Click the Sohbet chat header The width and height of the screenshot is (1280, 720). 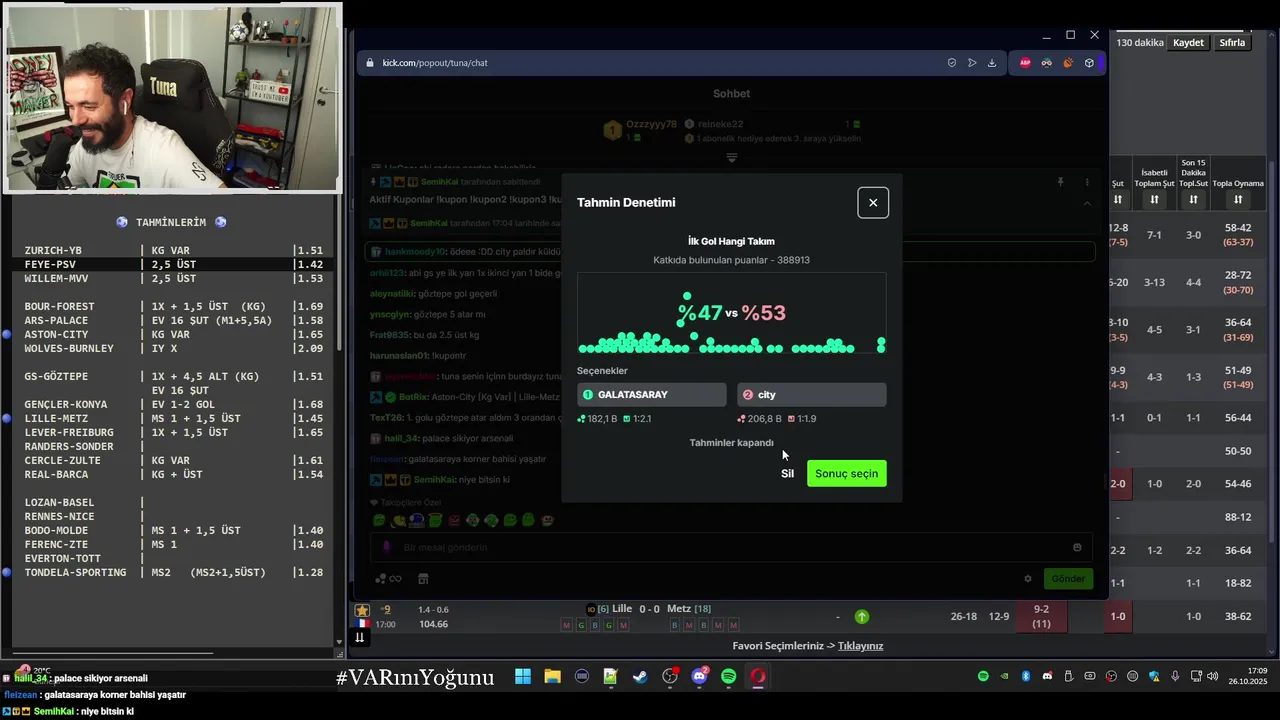point(732,94)
